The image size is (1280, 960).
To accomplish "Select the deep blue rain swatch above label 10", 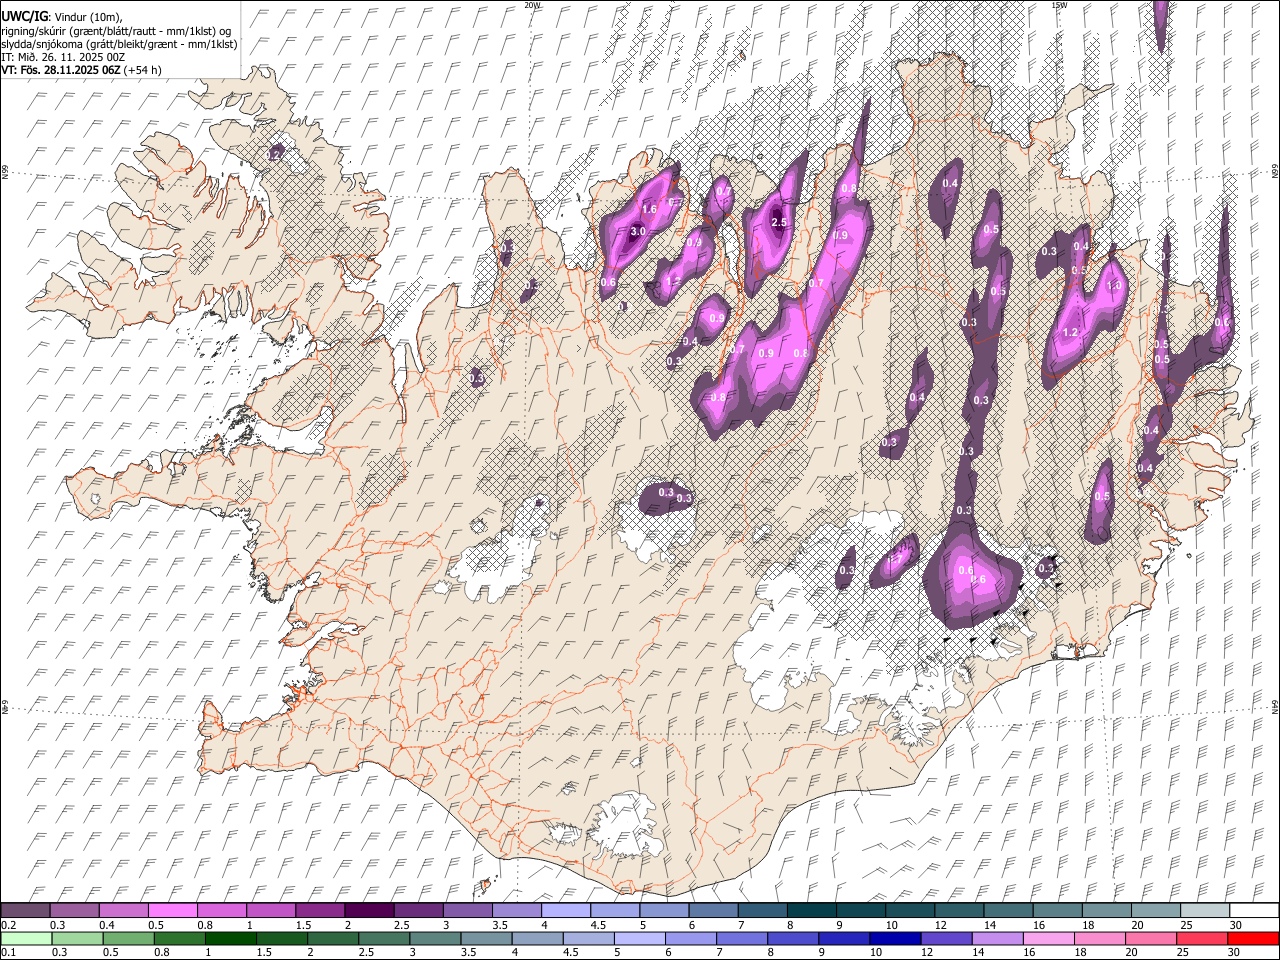I will coord(895,938).
